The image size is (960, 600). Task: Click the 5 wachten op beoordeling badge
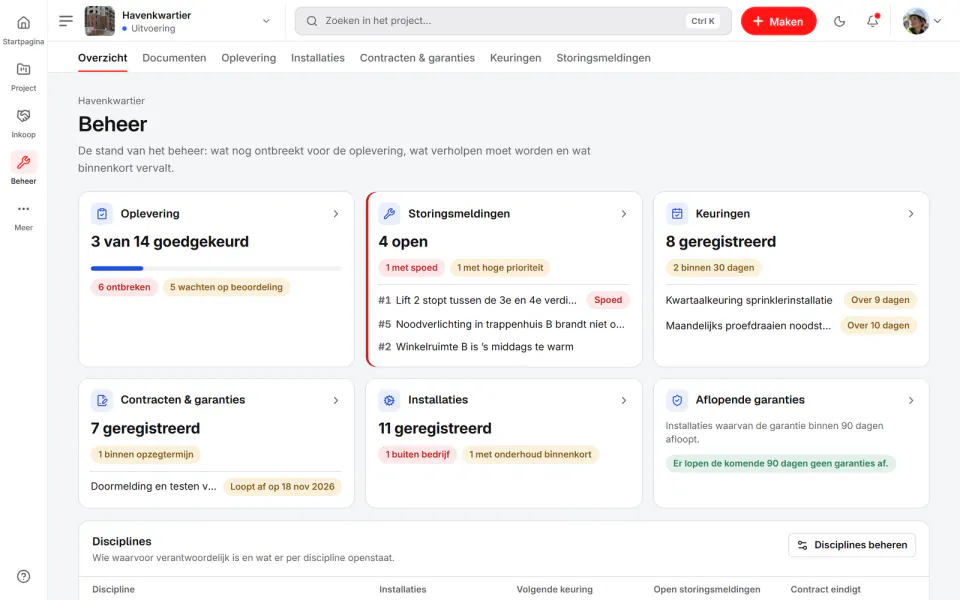(x=226, y=287)
